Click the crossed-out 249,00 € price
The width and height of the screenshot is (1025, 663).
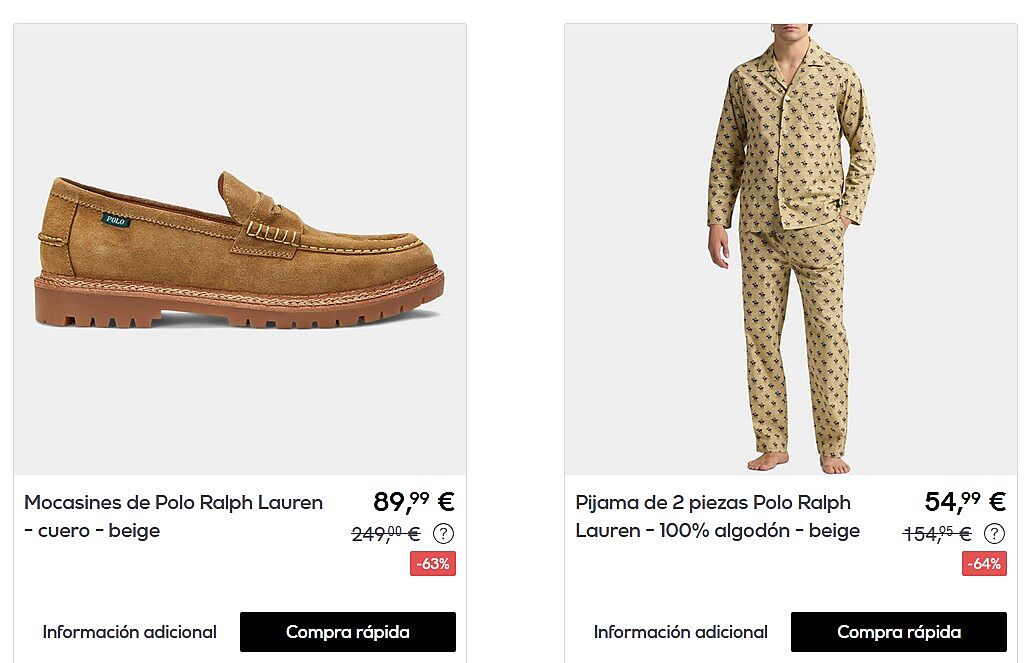(x=386, y=534)
